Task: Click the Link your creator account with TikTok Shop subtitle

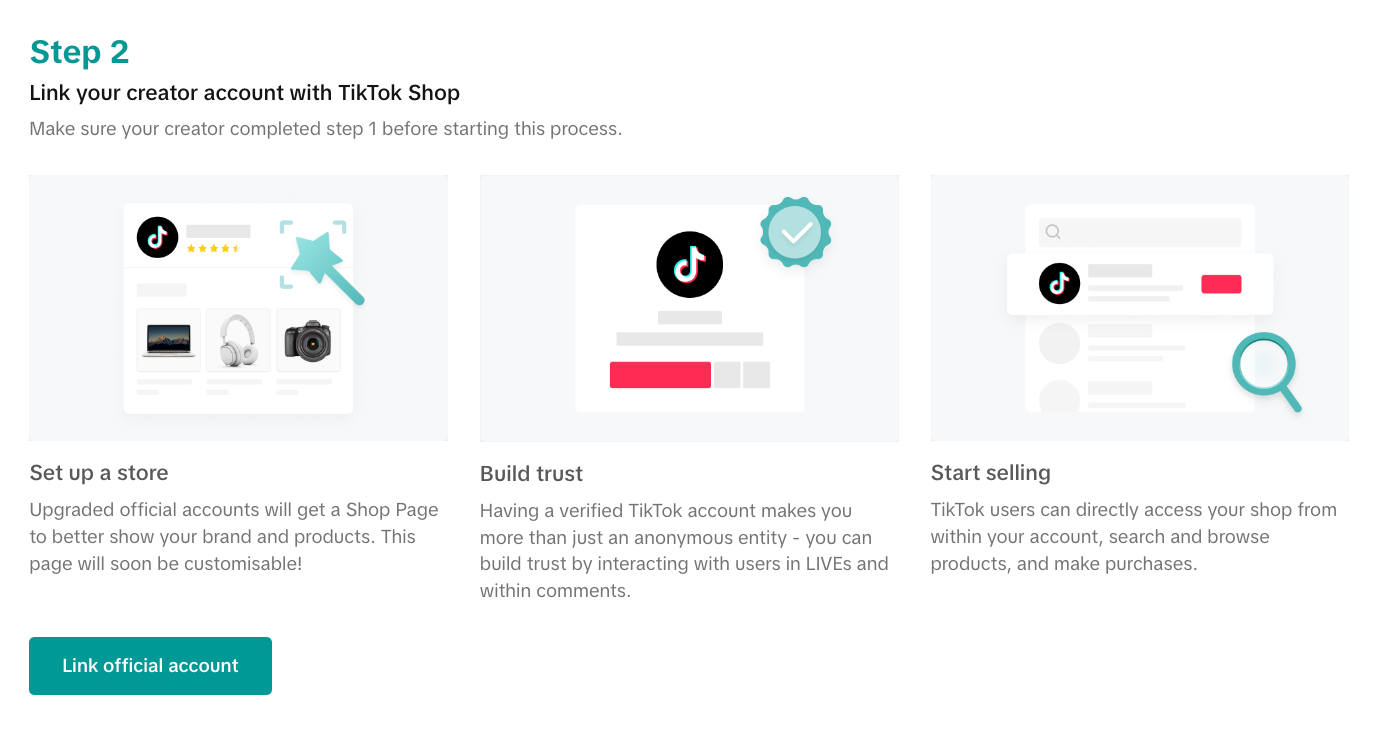Action: click(245, 93)
